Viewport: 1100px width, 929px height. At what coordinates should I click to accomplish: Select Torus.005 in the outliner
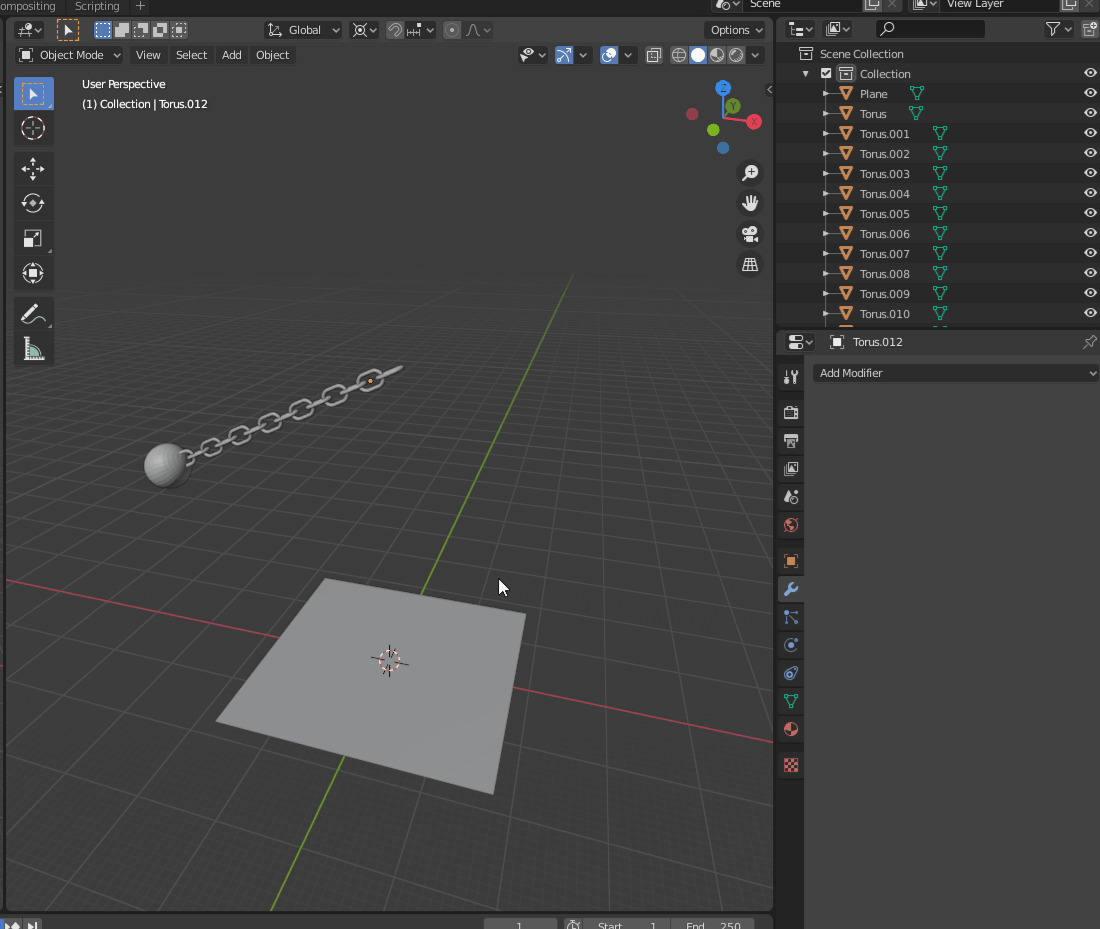point(884,214)
